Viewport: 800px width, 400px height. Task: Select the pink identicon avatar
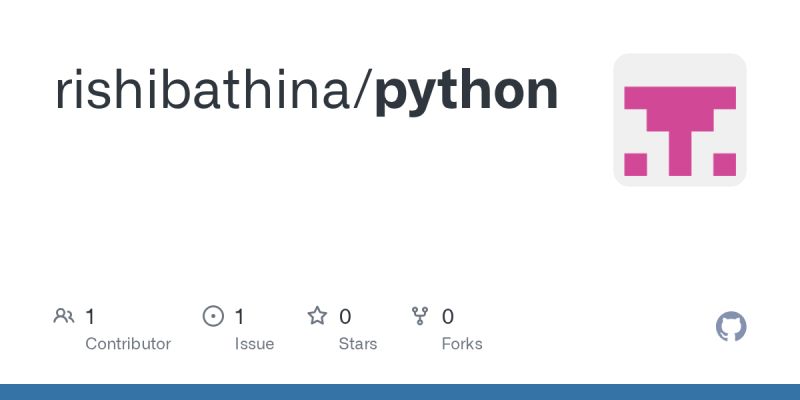[680, 120]
